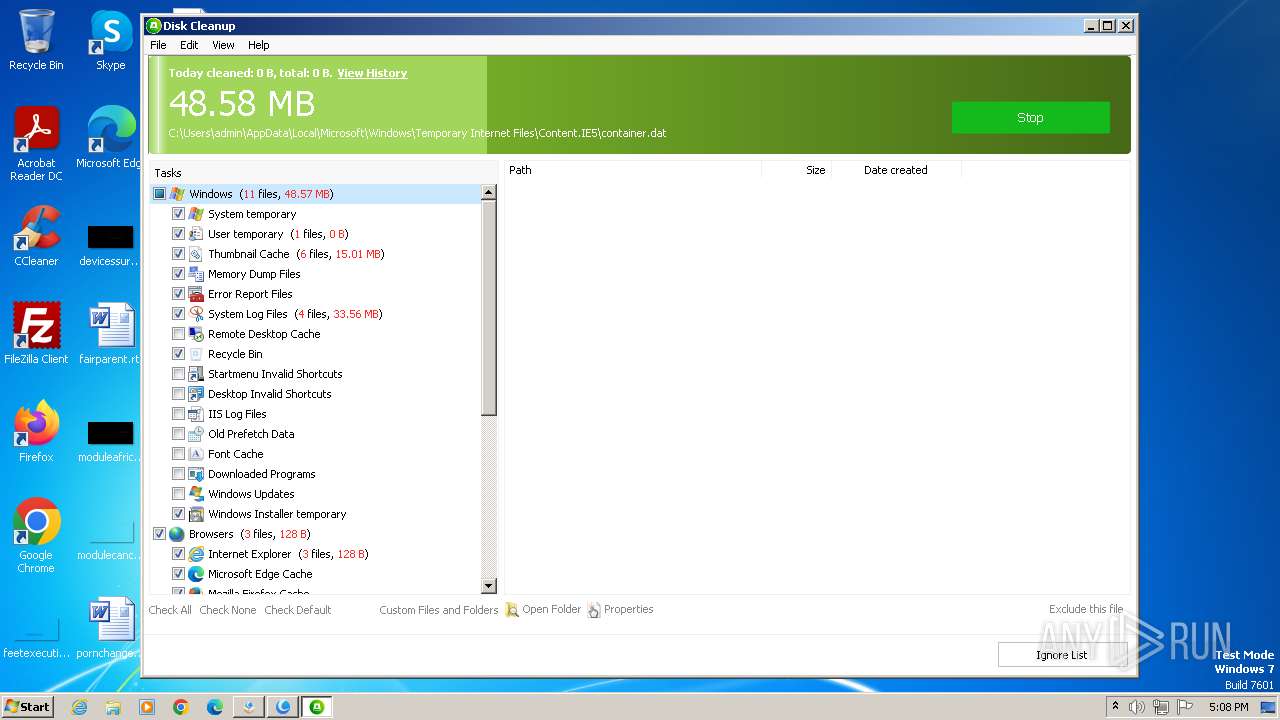The width and height of the screenshot is (1280, 720).
Task: Uncheck System temporary checkbox
Action: [x=178, y=214]
